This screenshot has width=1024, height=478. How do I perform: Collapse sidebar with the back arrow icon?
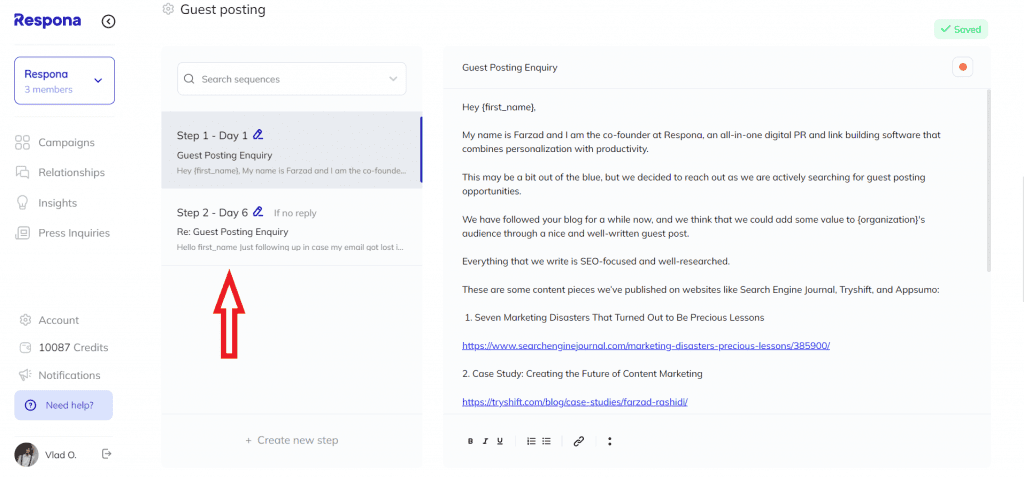(108, 22)
